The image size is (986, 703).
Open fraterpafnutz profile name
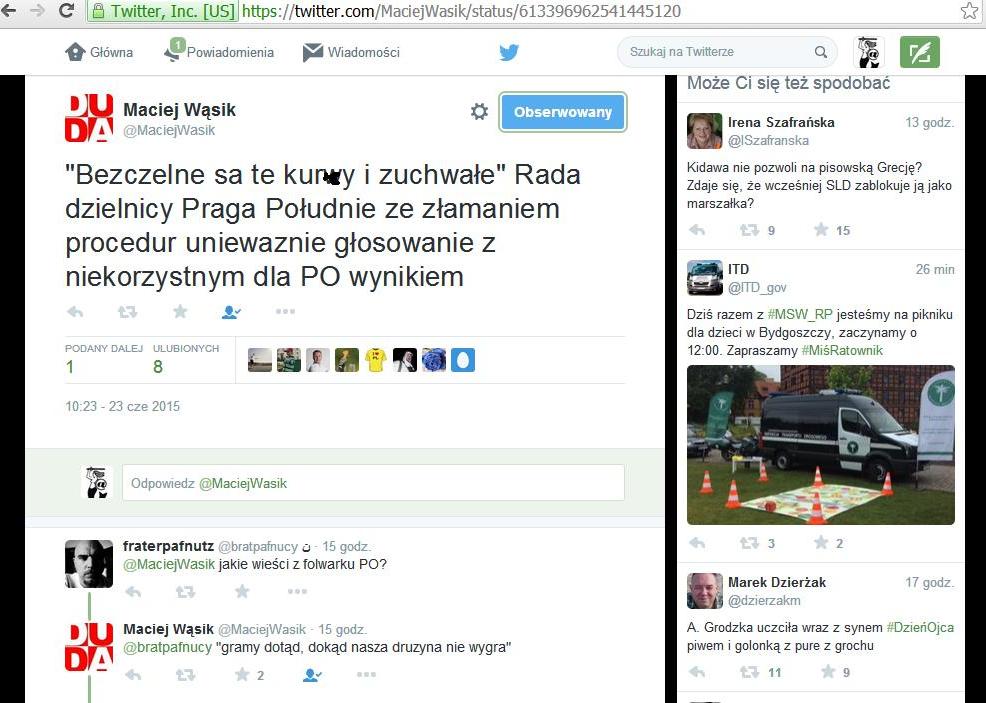coord(169,546)
